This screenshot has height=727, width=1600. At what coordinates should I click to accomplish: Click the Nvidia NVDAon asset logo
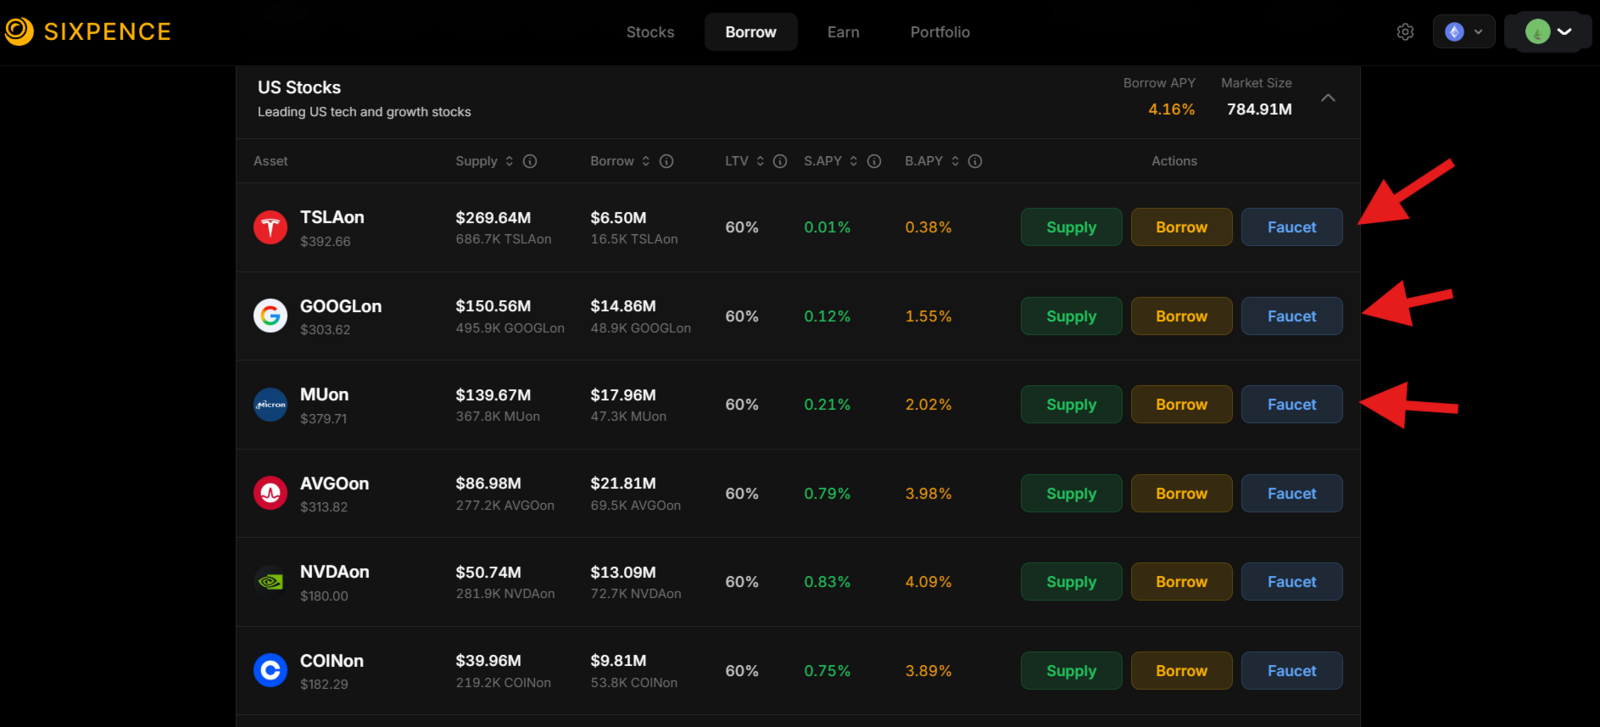coord(270,582)
